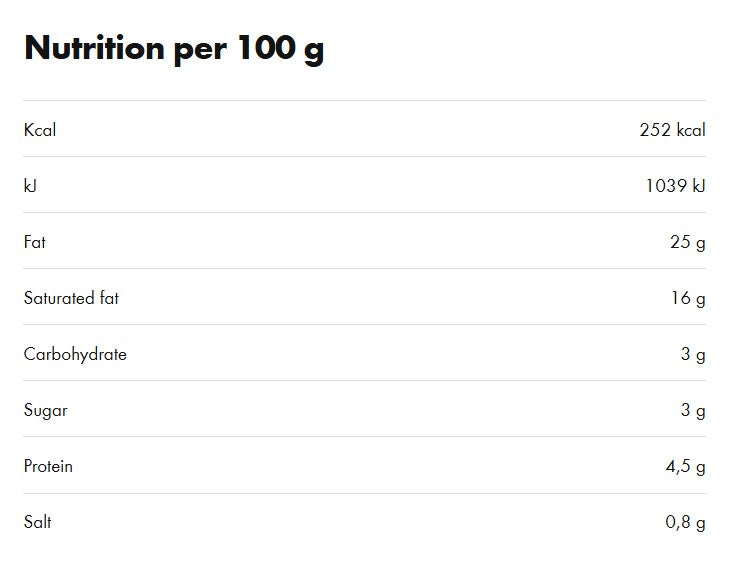This screenshot has height=569, width=747.
Task: Click the Kcal row label
Action: pos(39,130)
